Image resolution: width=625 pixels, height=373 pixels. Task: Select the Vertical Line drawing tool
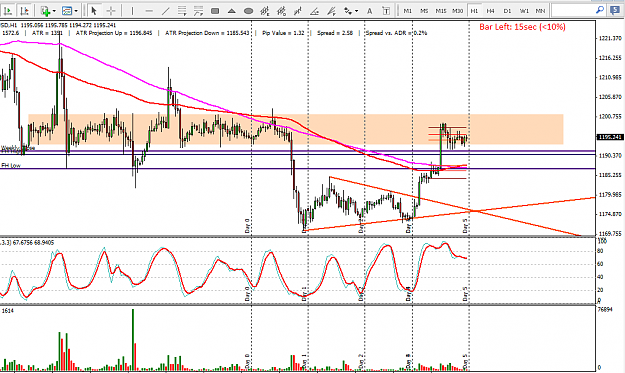coord(132,11)
